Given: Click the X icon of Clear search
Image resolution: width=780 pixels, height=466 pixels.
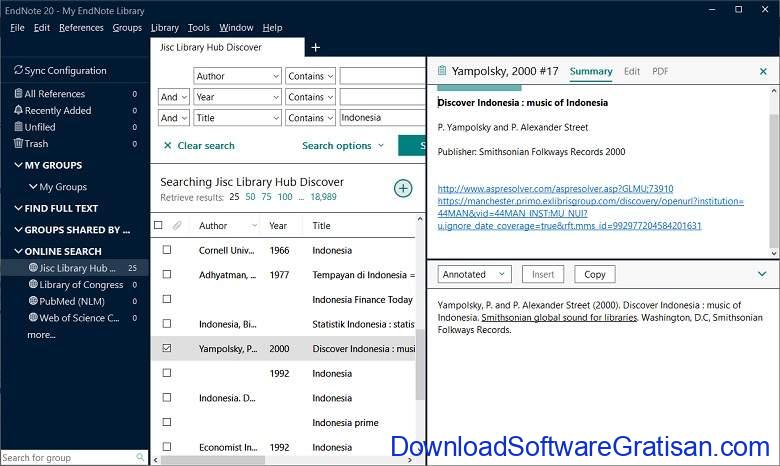Looking at the screenshot, I should (x=168, y=145).
